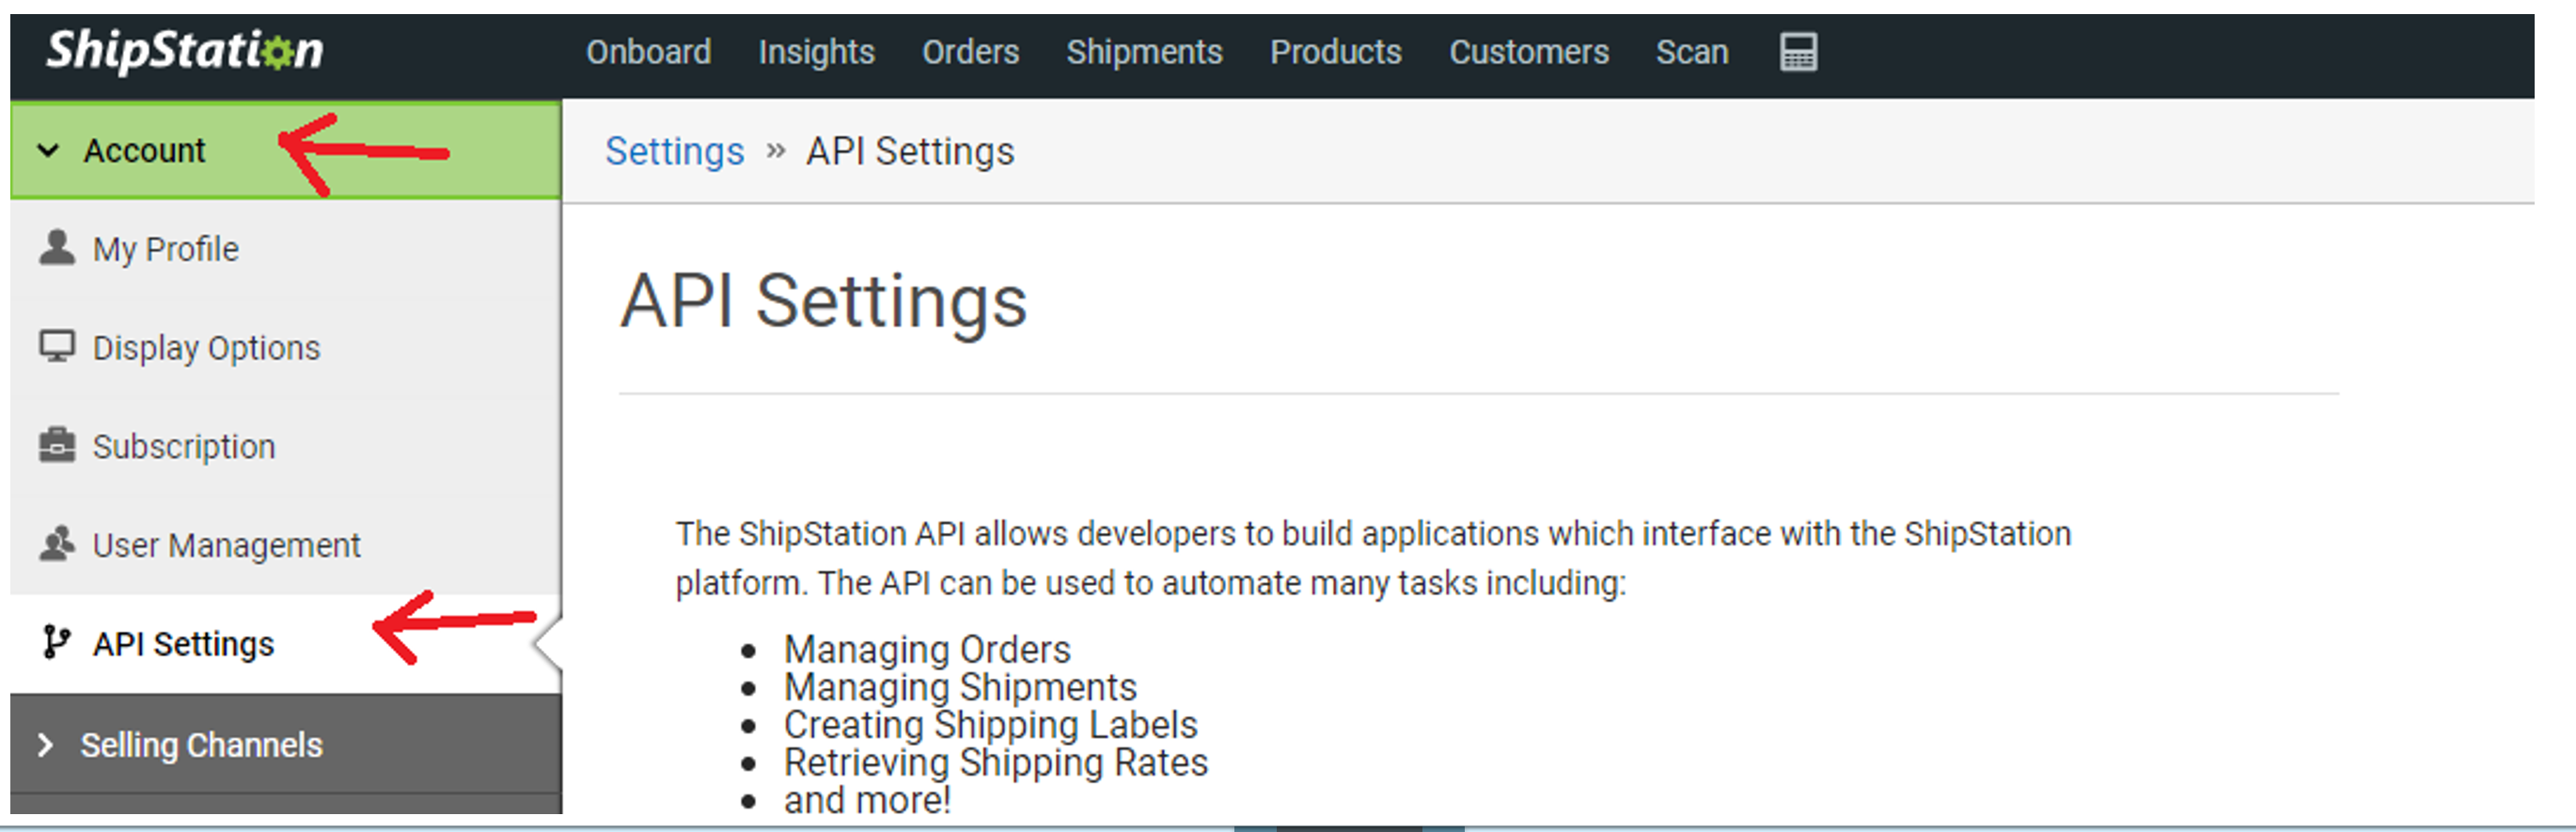2576x832 pixels.
Task: Select My Profile in the sidebar
Action: (285, 249)
